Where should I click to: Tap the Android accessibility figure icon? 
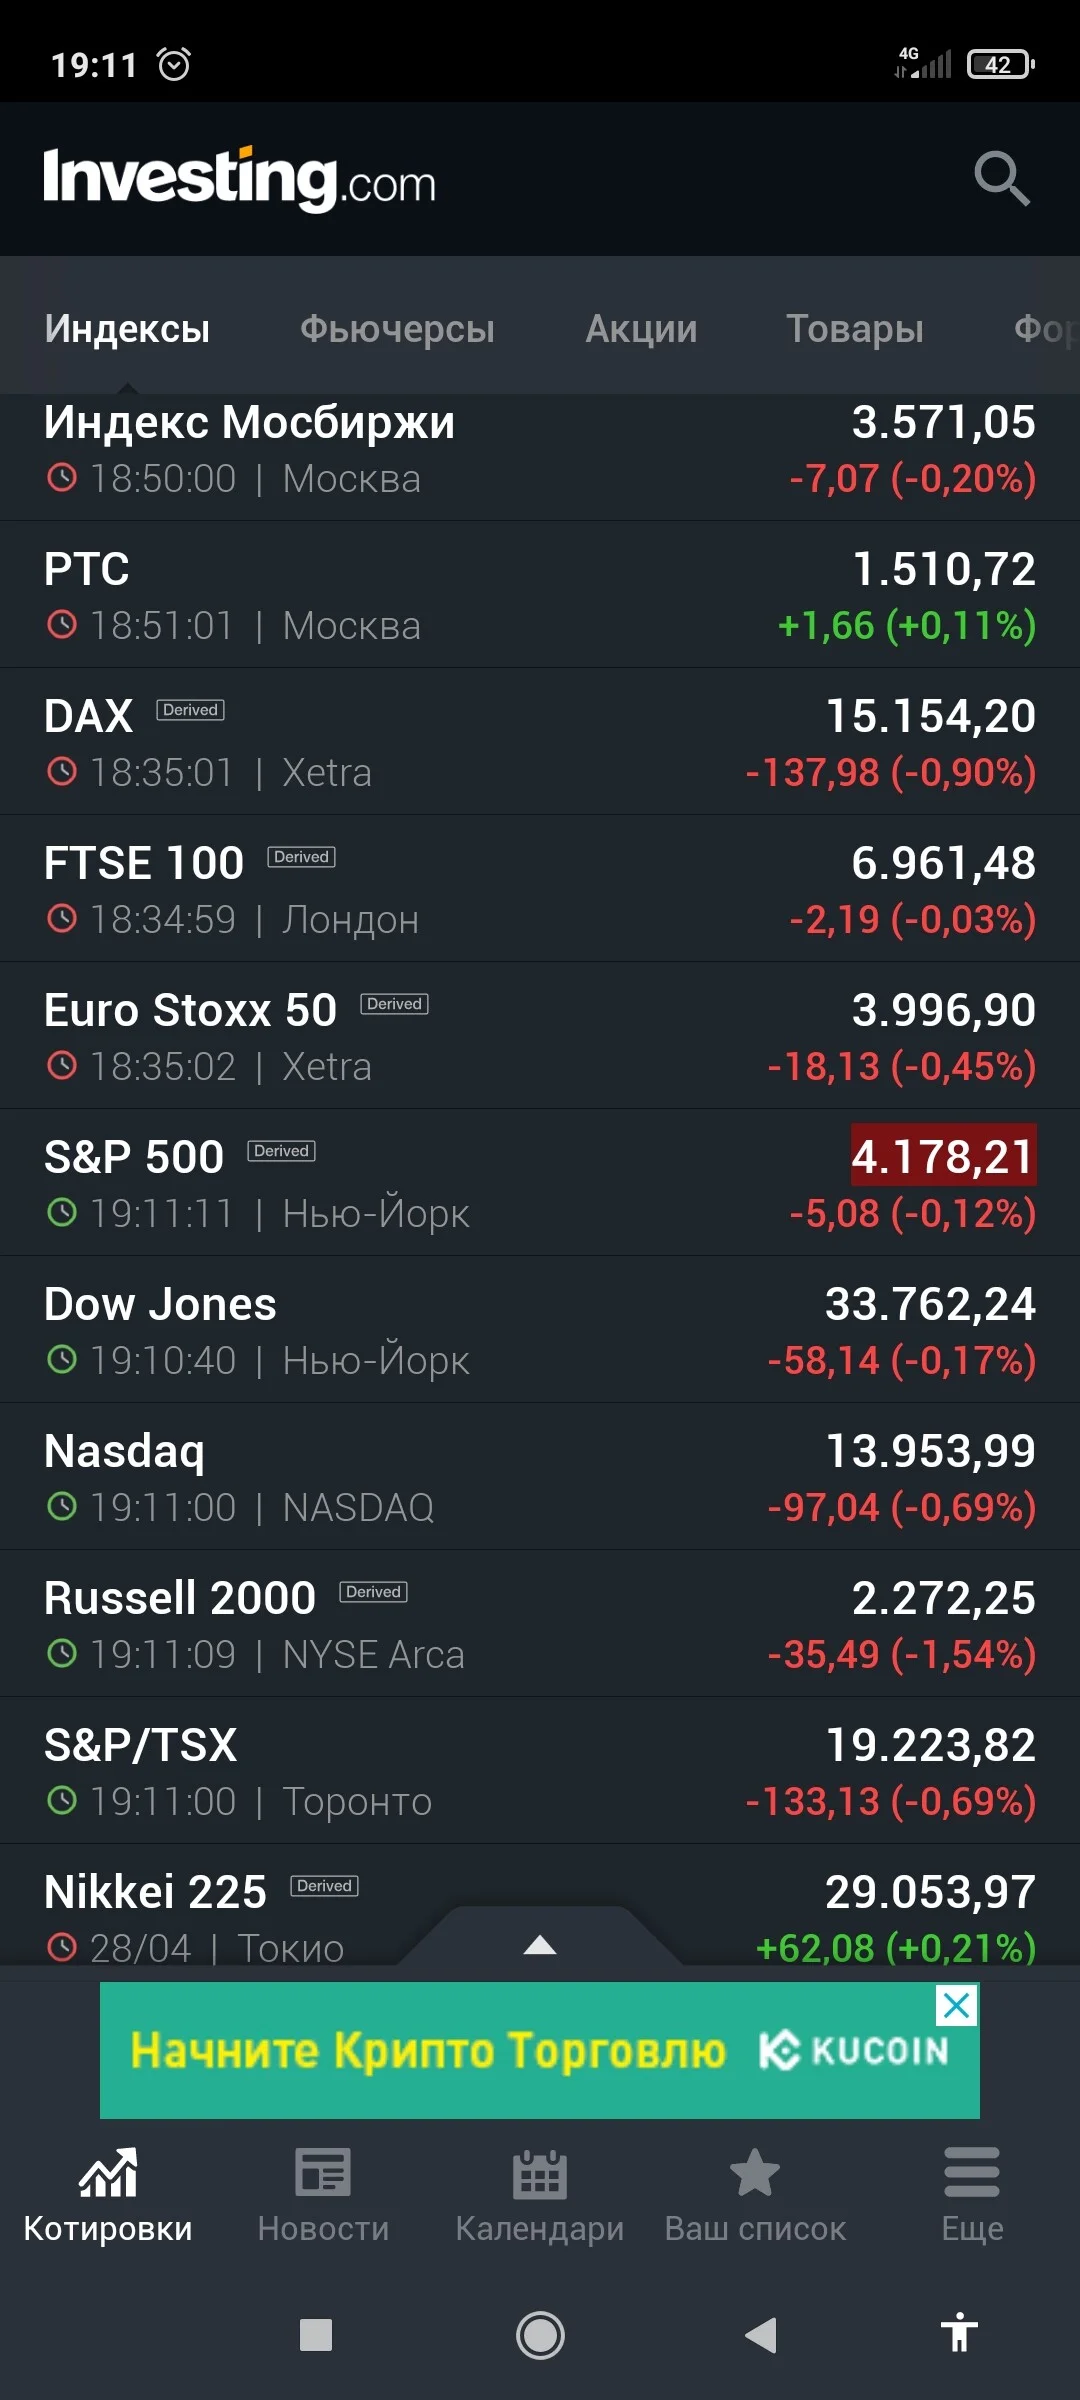(x=959, y=2334)
